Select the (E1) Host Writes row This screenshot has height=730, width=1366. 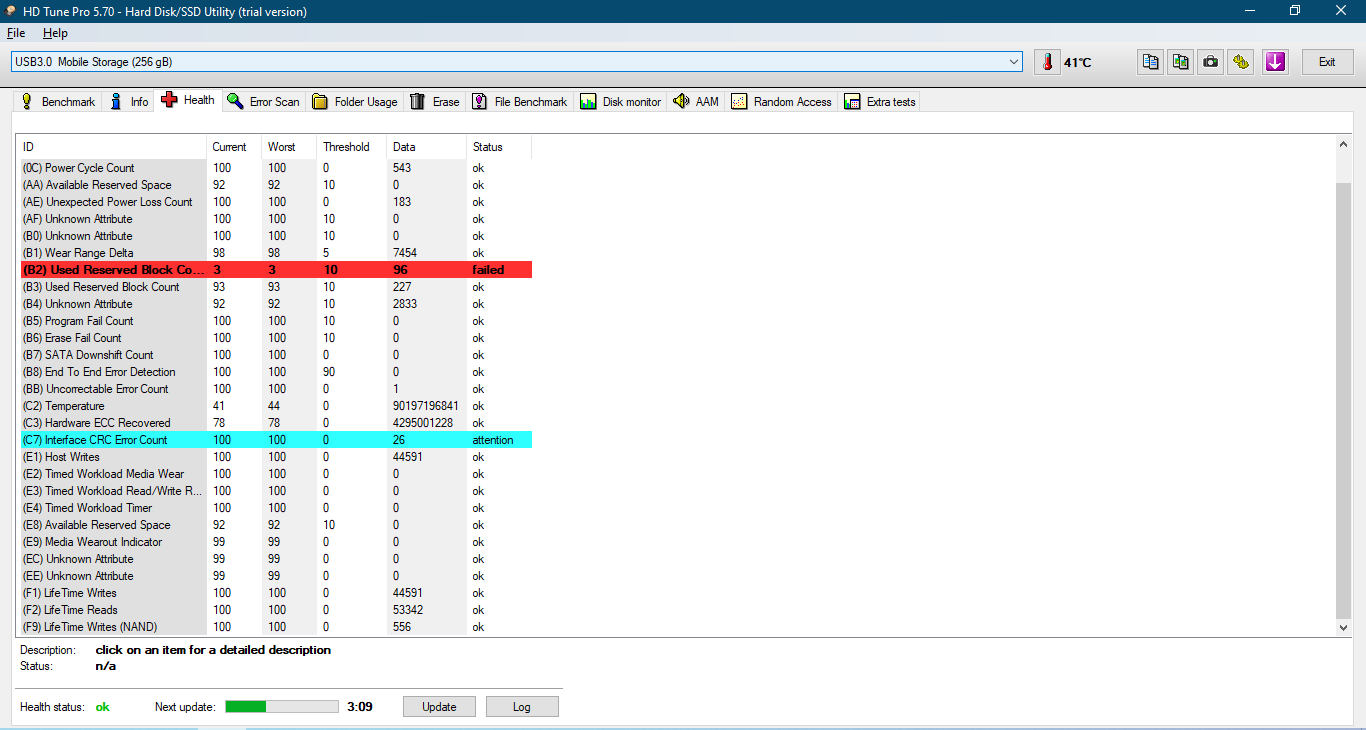click(x=276, y=457)
